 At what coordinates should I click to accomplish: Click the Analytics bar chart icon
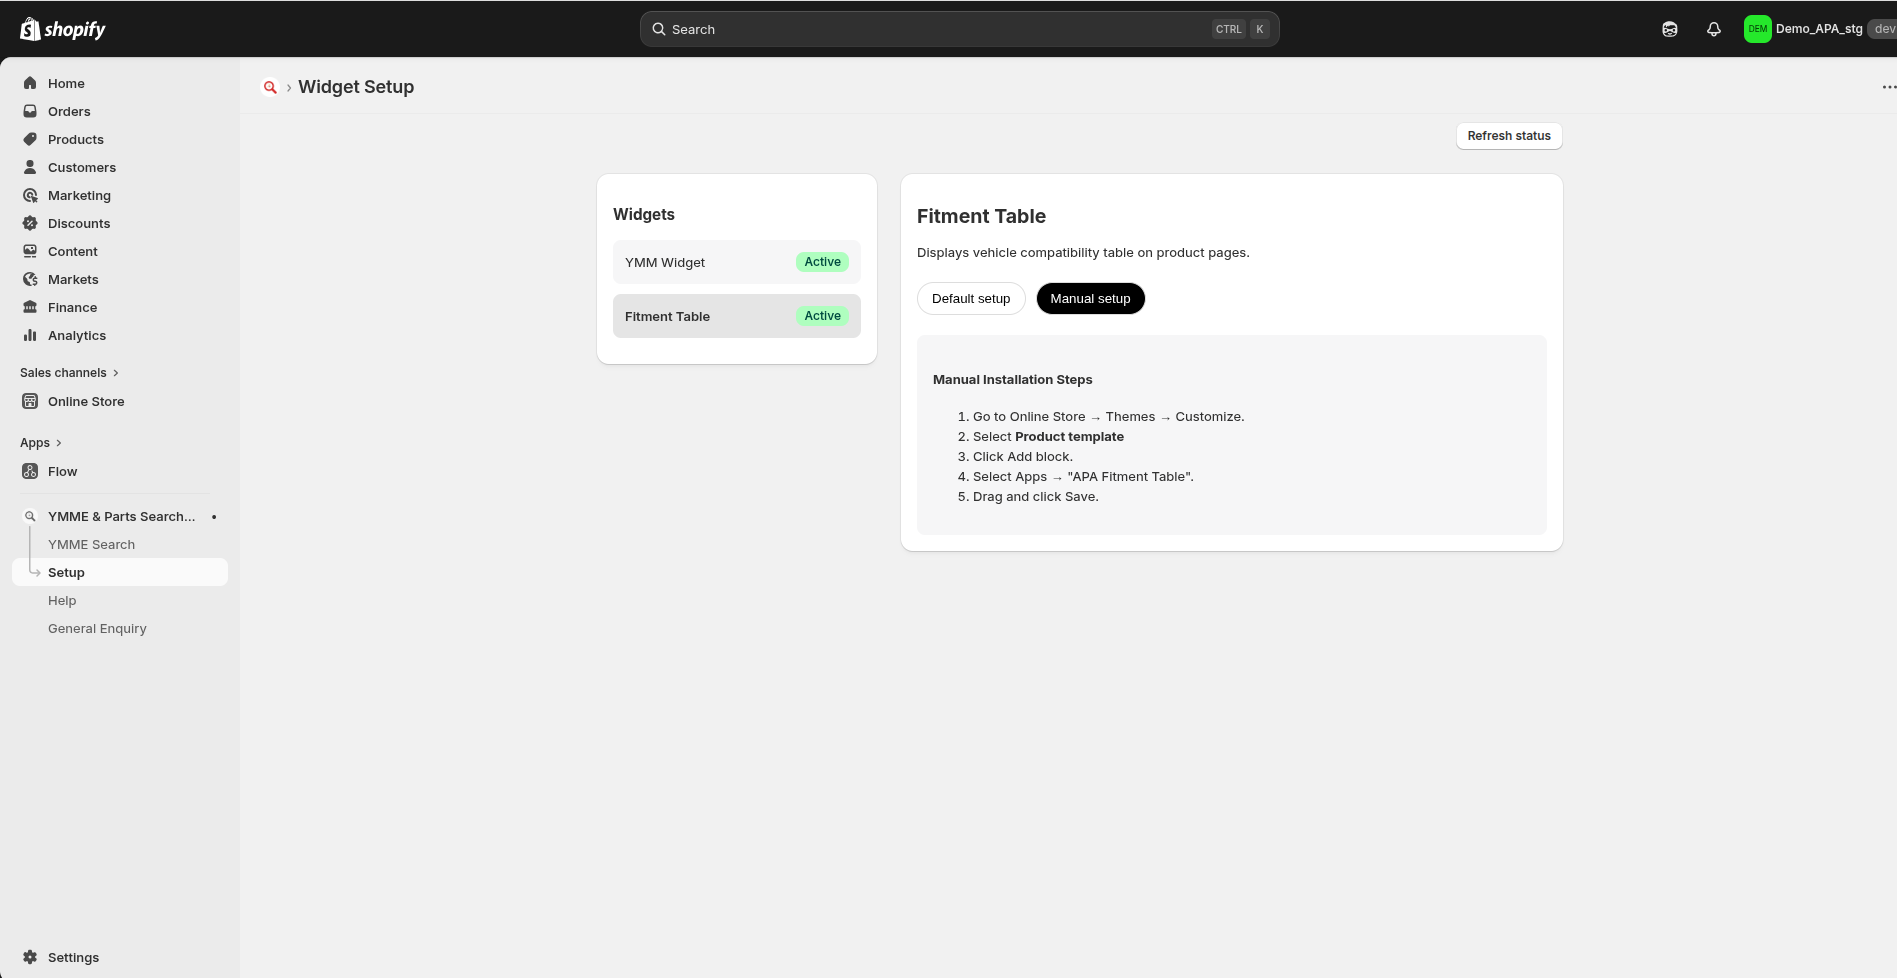[x=30, y=335]
